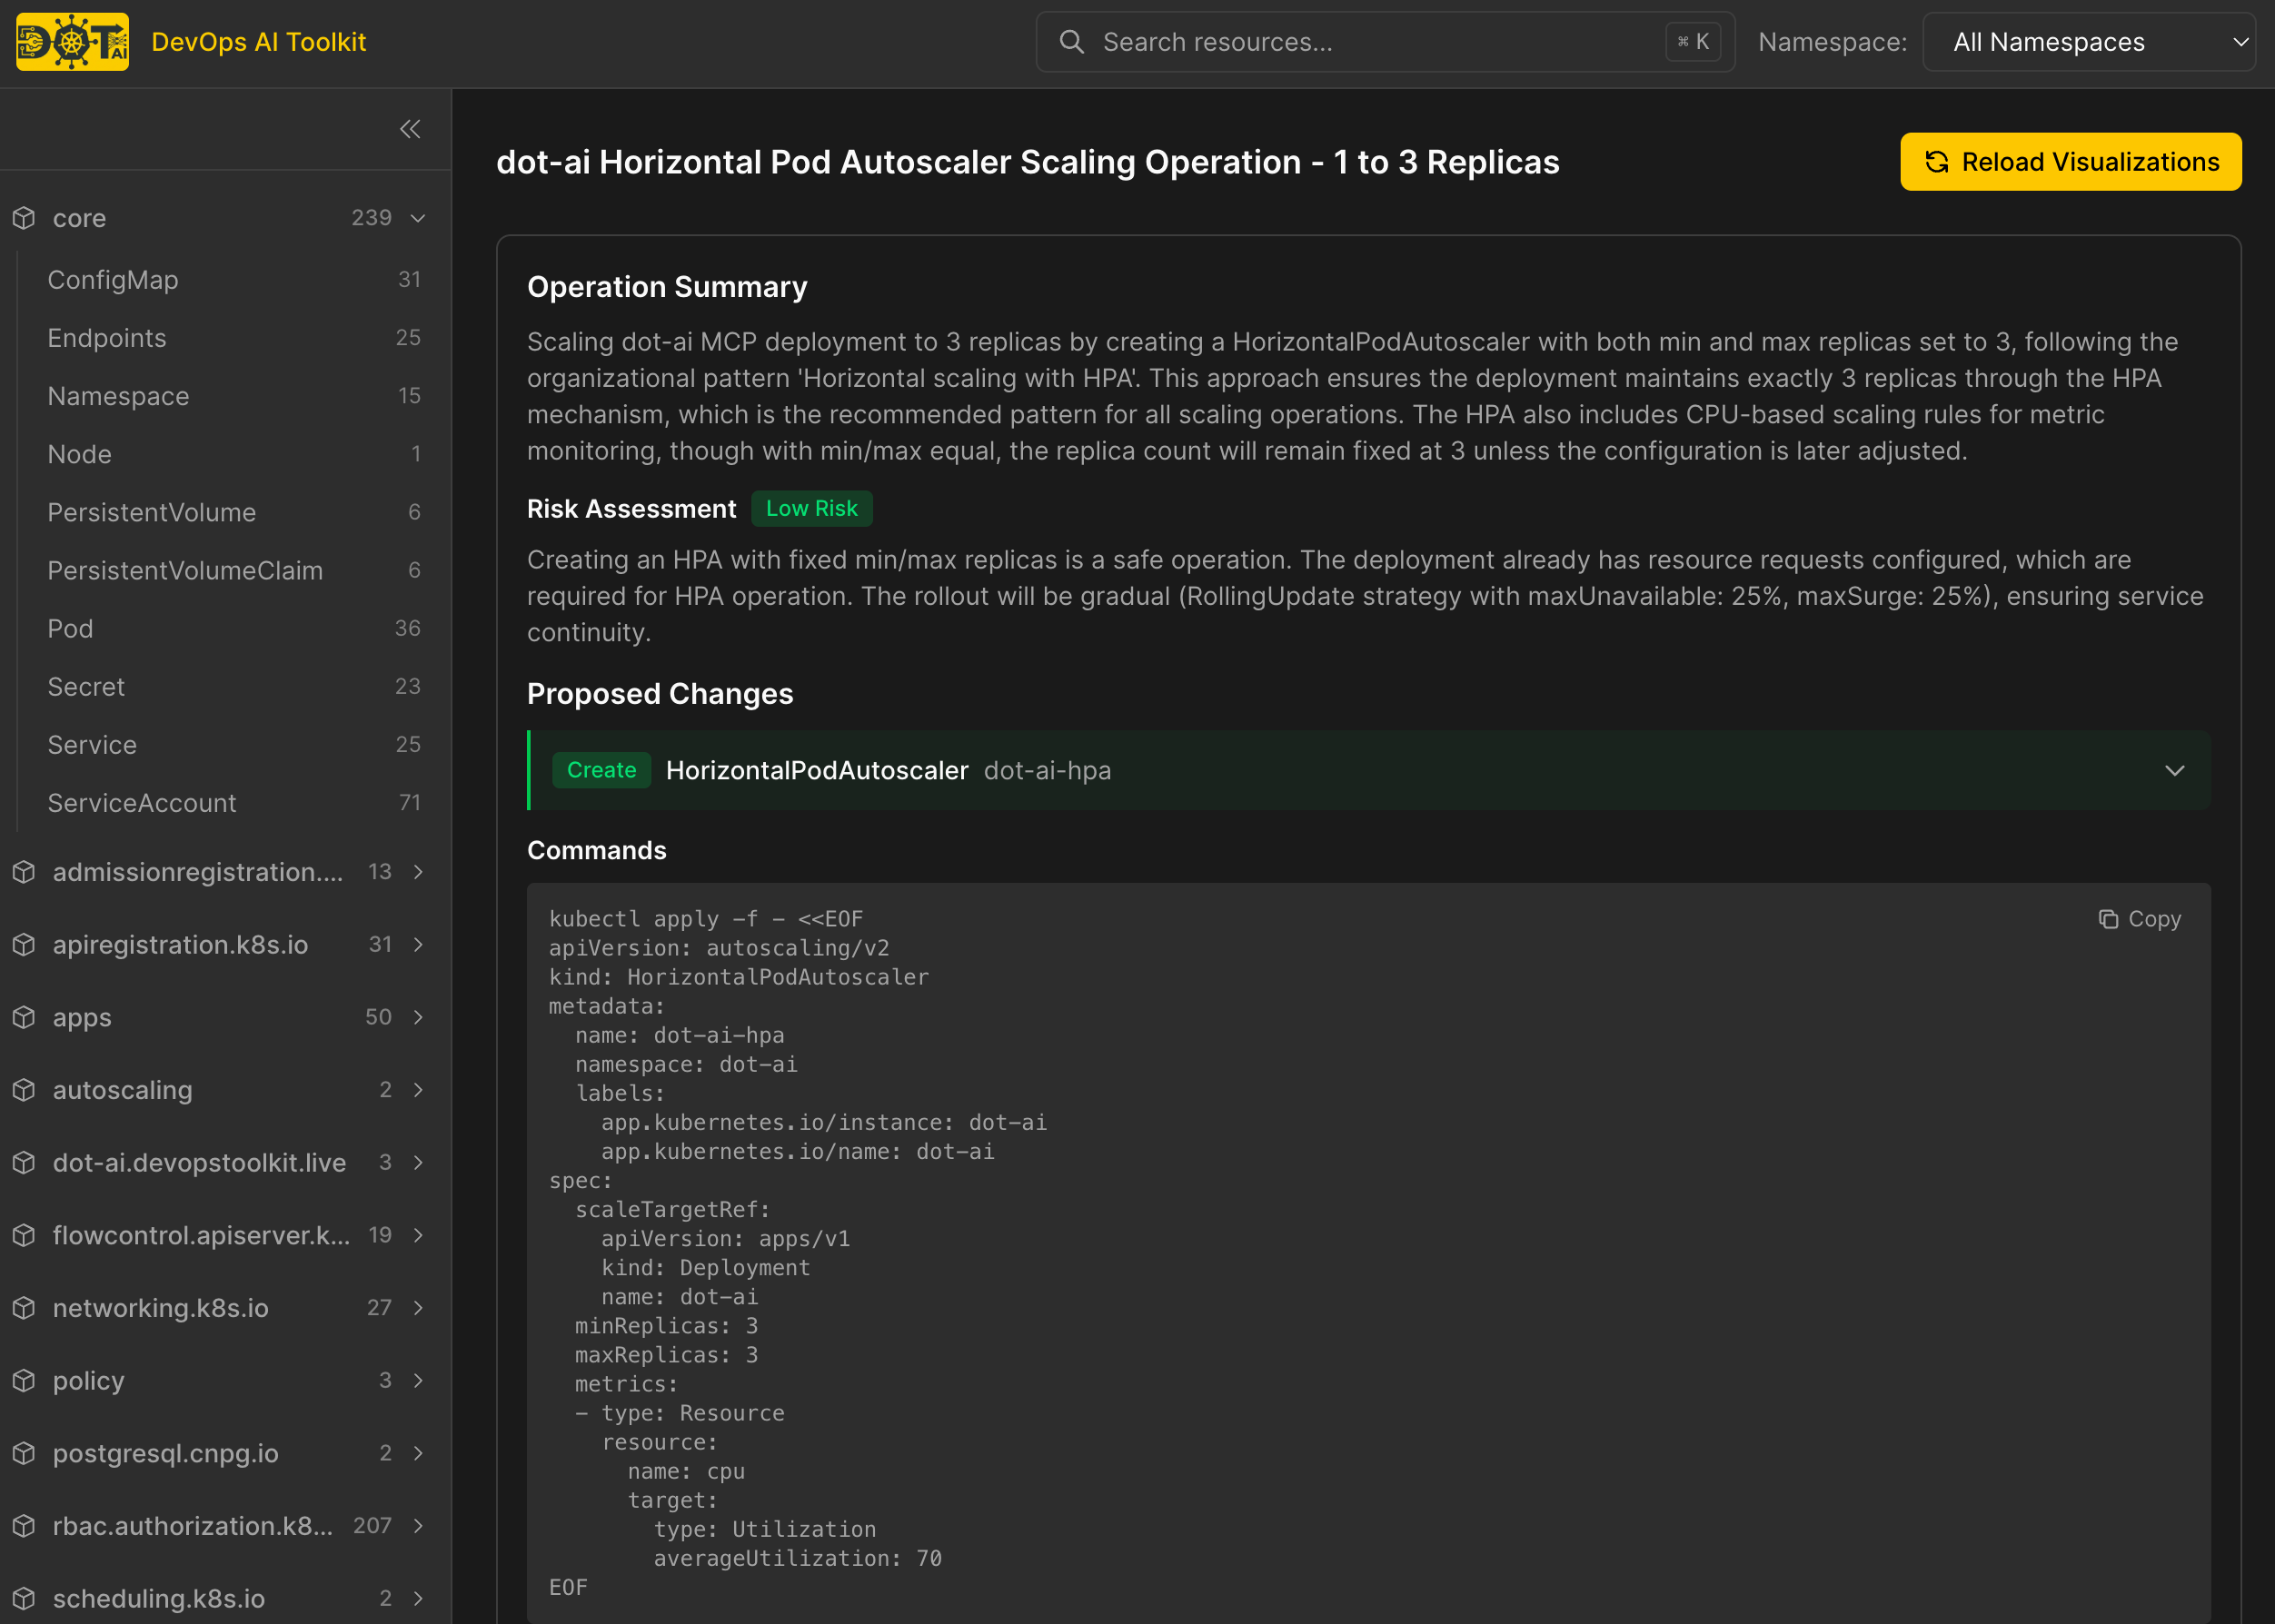Click the search magnifier icon

(x=1071, y=42)
